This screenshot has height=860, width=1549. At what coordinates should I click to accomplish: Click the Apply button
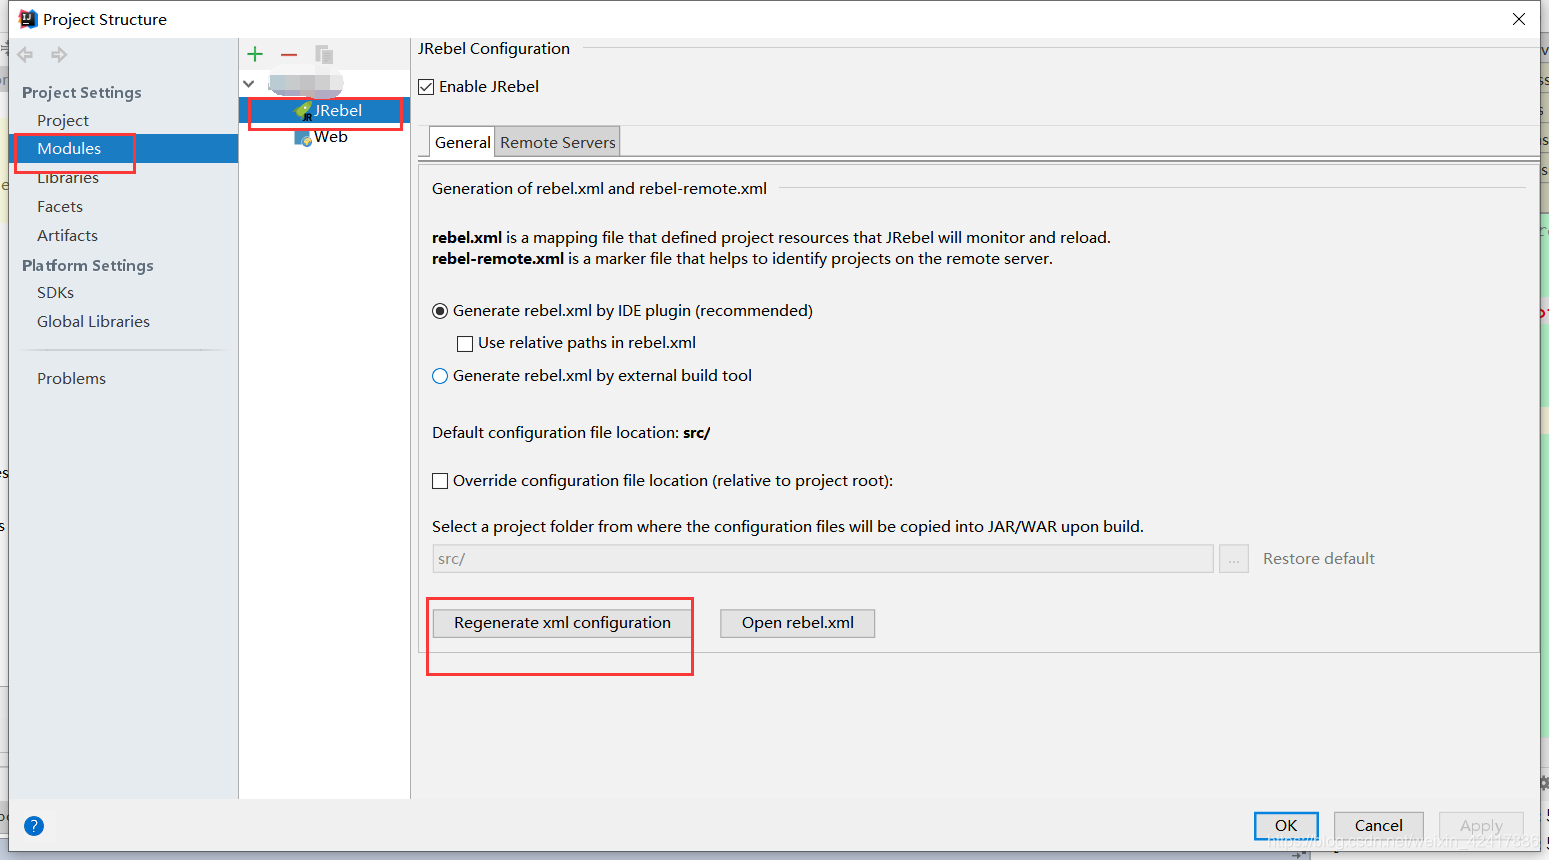tap(1481, 826)
